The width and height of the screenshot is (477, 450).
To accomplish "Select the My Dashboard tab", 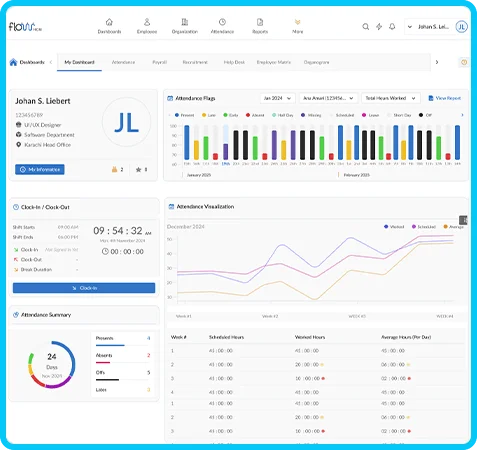I will (79, 62).
